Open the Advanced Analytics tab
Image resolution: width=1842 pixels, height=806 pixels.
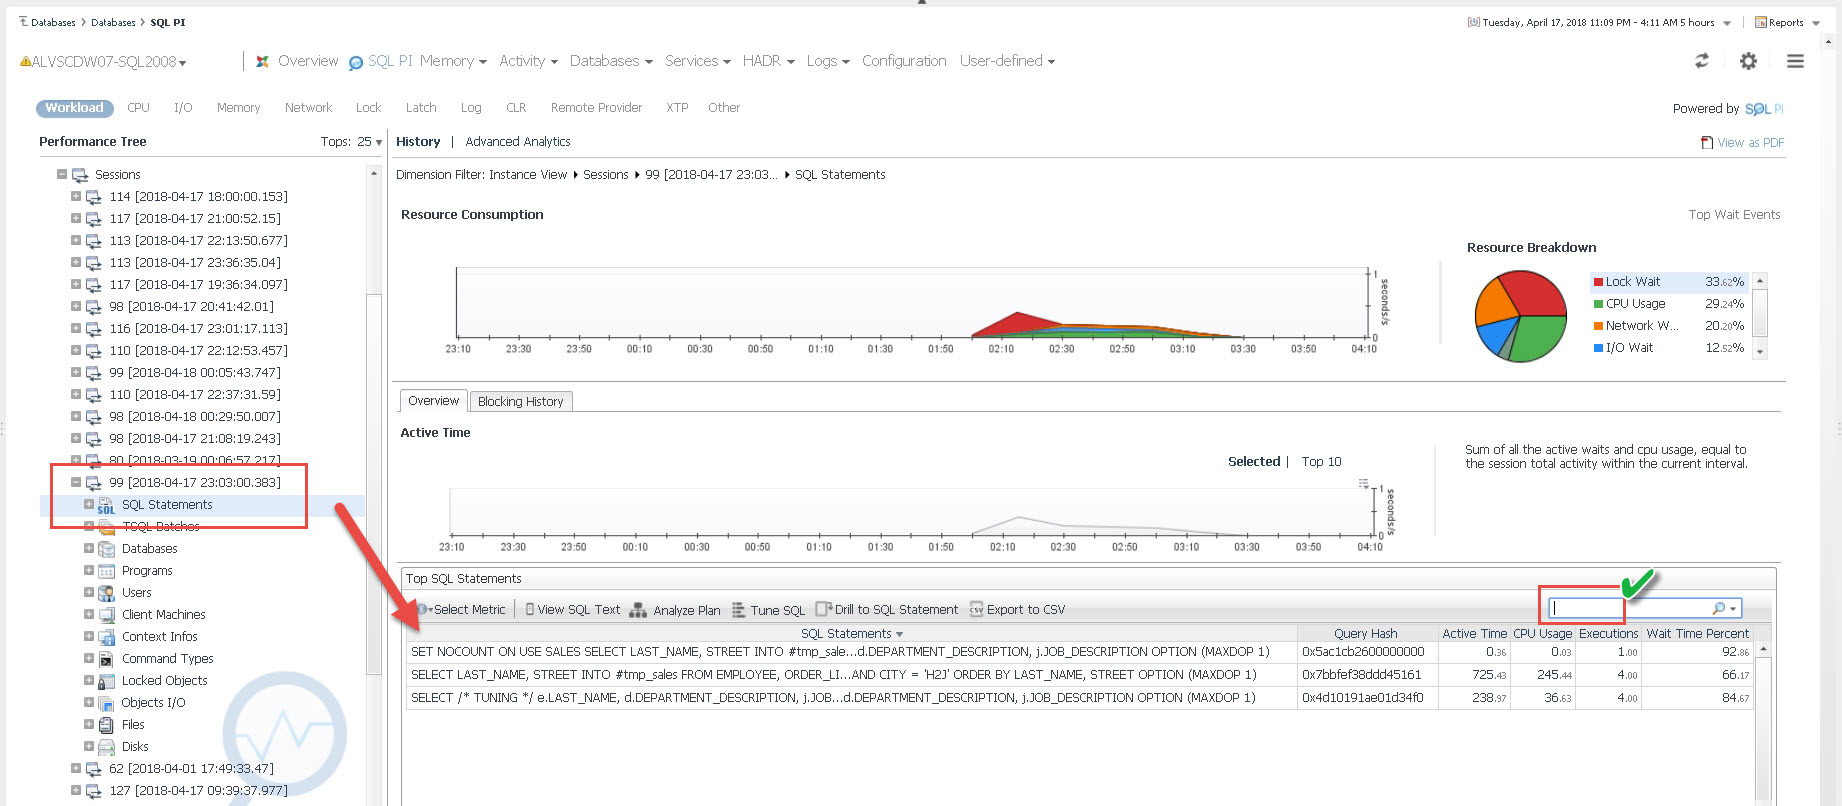pos(517,142)
